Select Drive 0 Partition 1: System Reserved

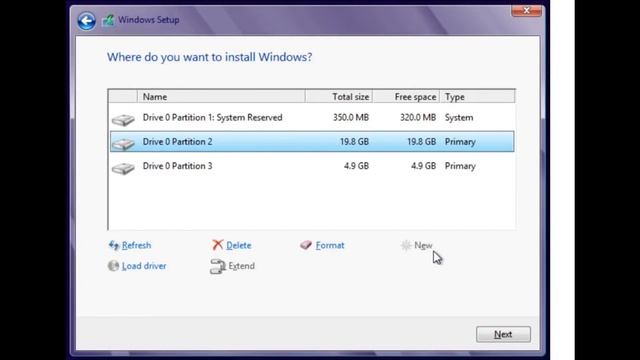coord(312,118)
